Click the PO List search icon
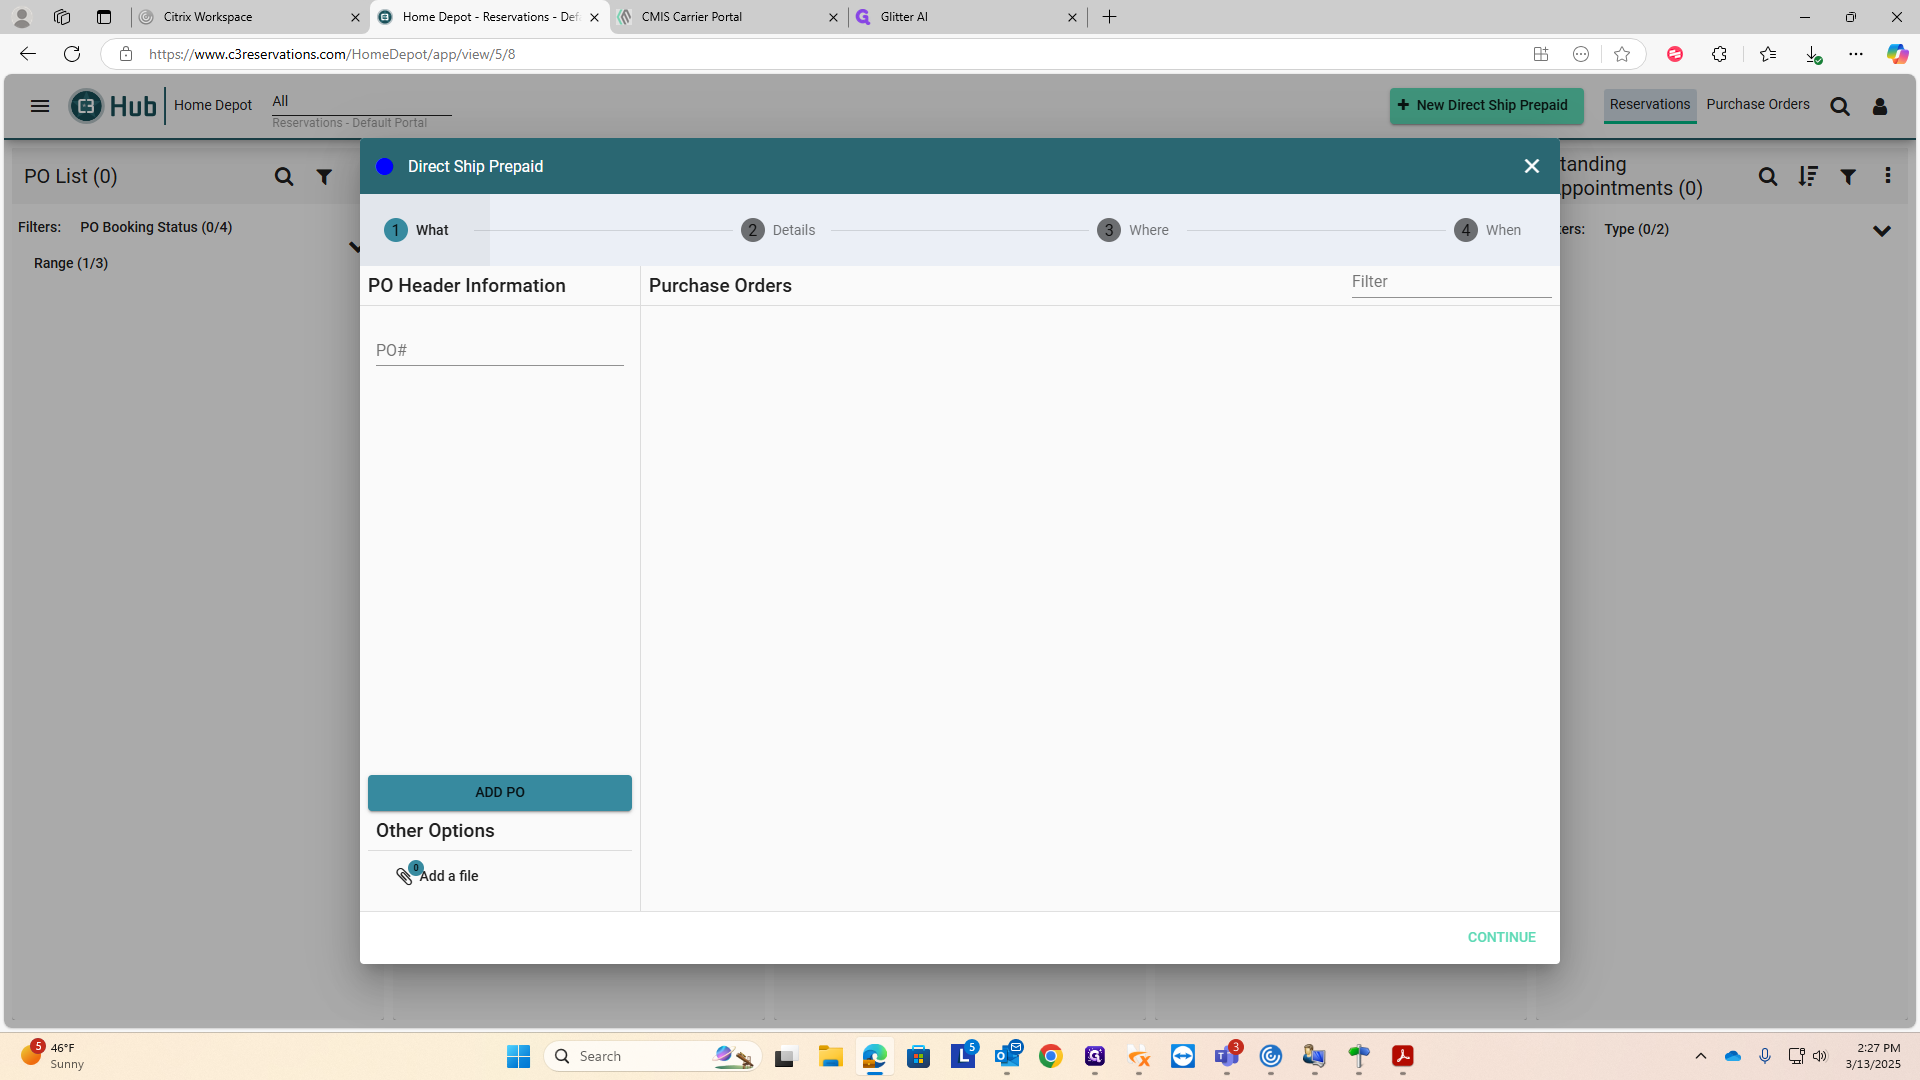 click(x=284, y=177)
